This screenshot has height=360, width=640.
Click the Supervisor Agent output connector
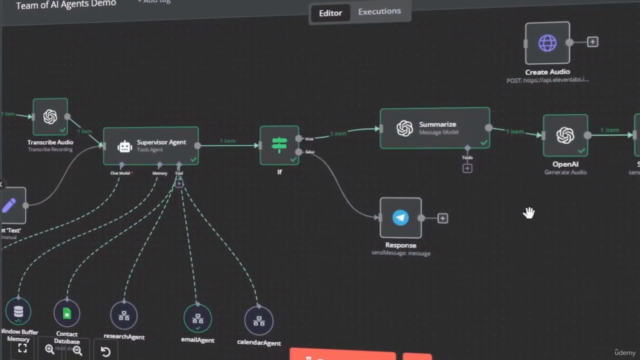click(x=198, y=145)
